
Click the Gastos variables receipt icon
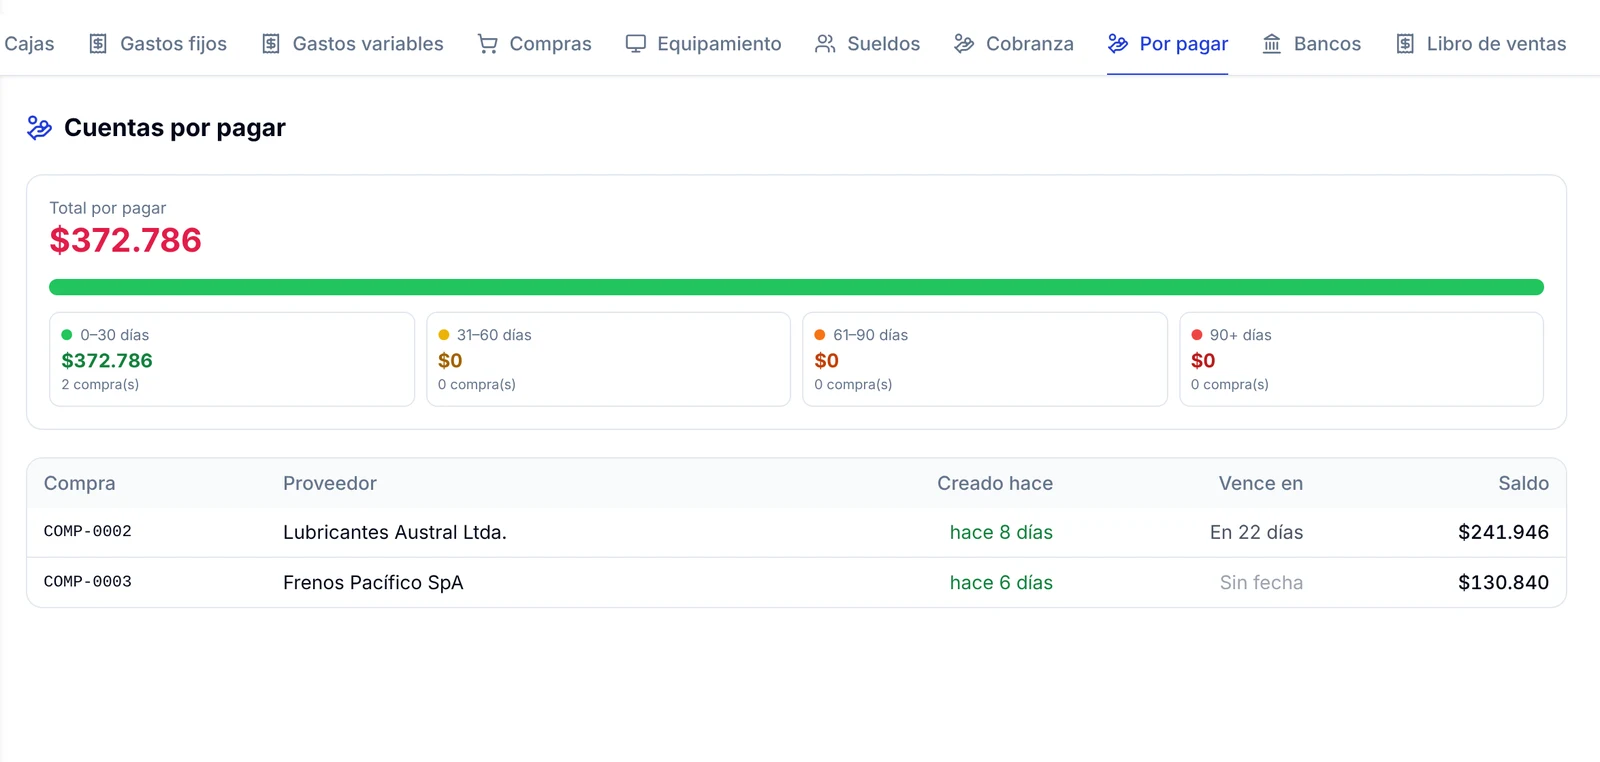point(271,44)
